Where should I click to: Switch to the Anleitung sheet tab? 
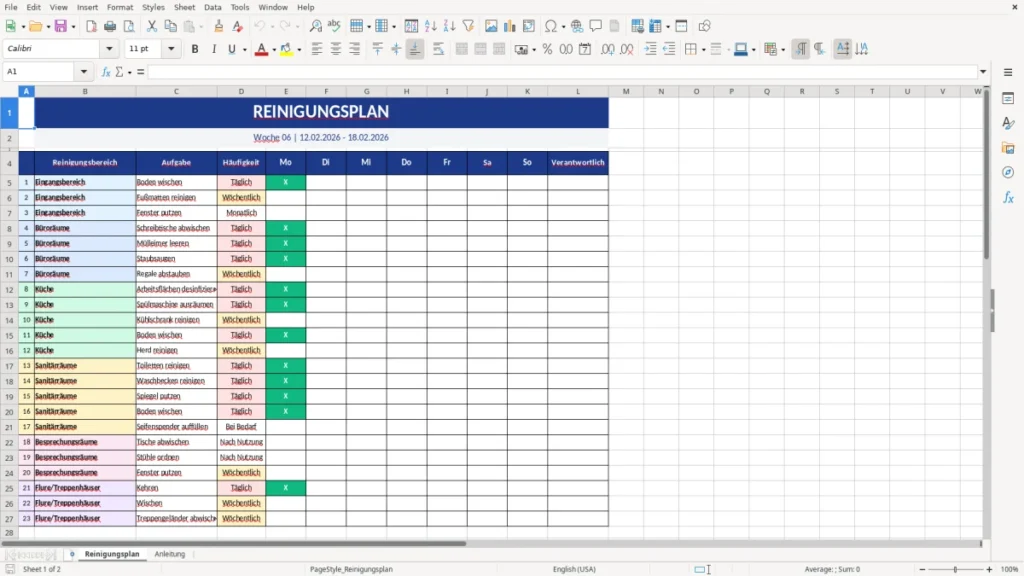coord(170,554)
